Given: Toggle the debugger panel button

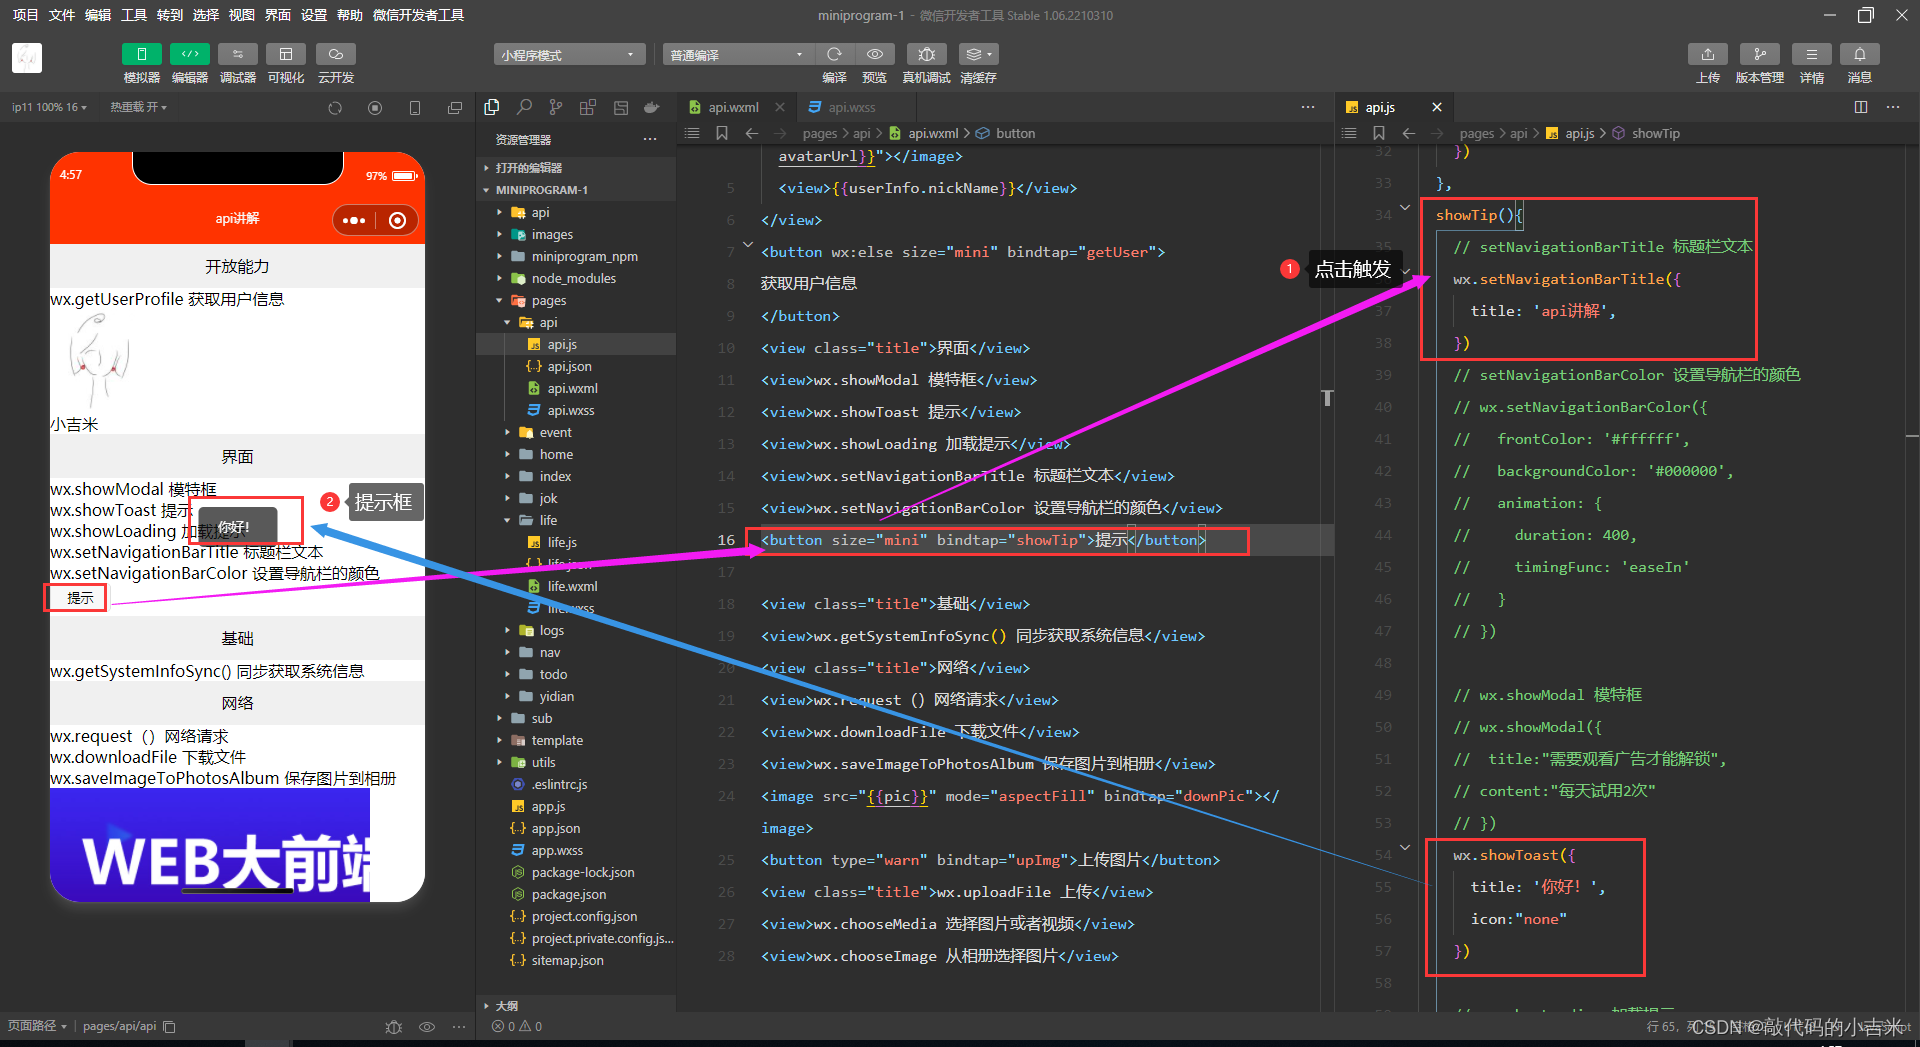Looking at the screenshot, I should (x=238, y=54).
